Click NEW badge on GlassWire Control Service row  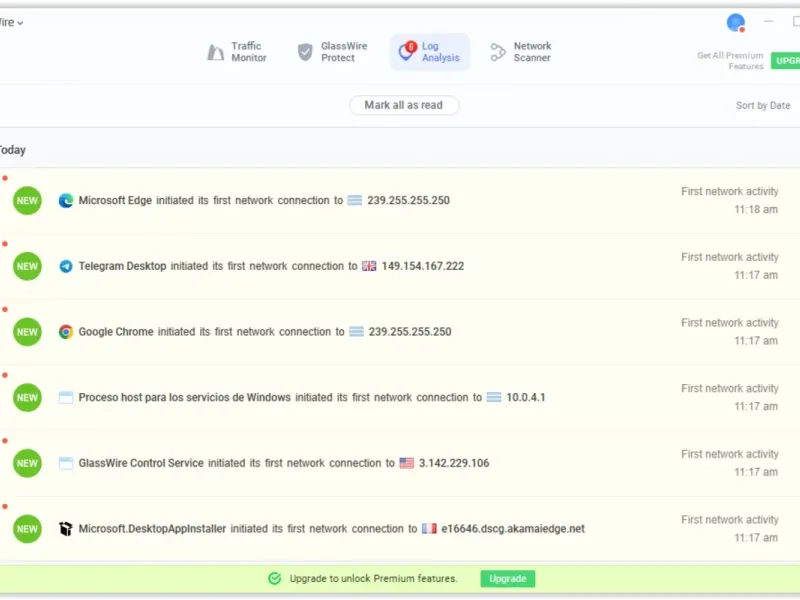tap(27, 463)
